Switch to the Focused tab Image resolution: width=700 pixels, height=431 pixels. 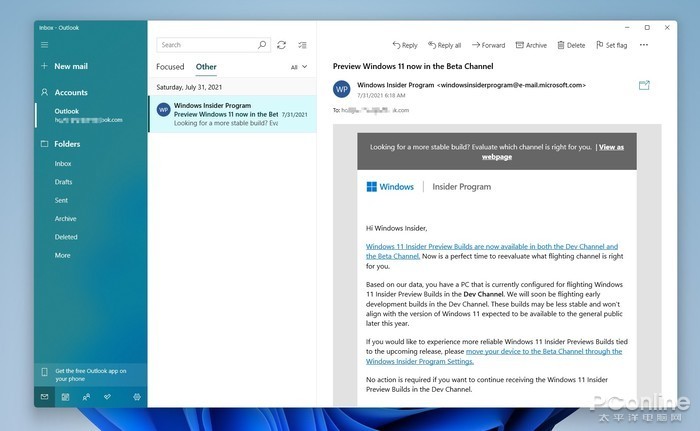click(170, 67)
